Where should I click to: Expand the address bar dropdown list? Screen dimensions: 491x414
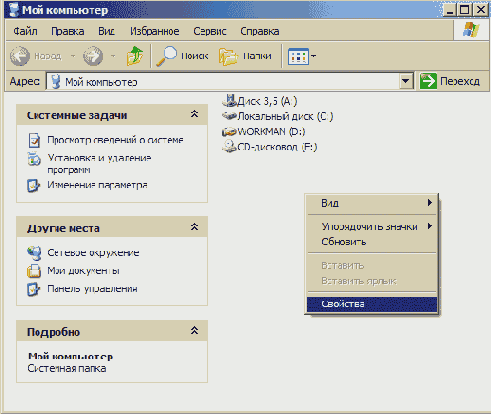click(406, 81)
